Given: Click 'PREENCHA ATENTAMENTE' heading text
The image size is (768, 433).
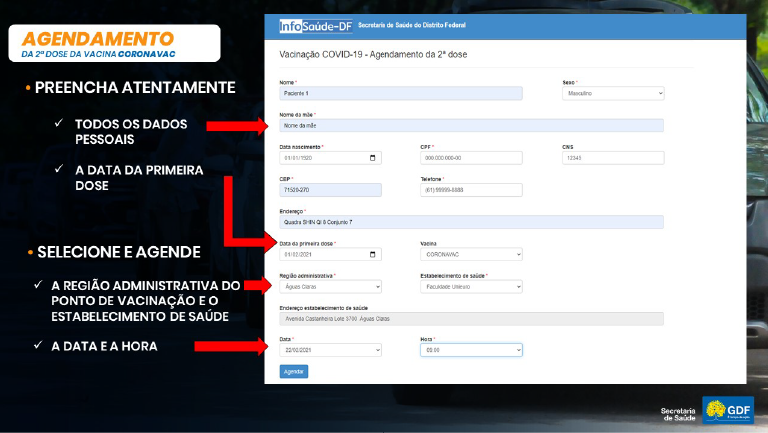Looking at the screenshot, I should coord(135,87).
